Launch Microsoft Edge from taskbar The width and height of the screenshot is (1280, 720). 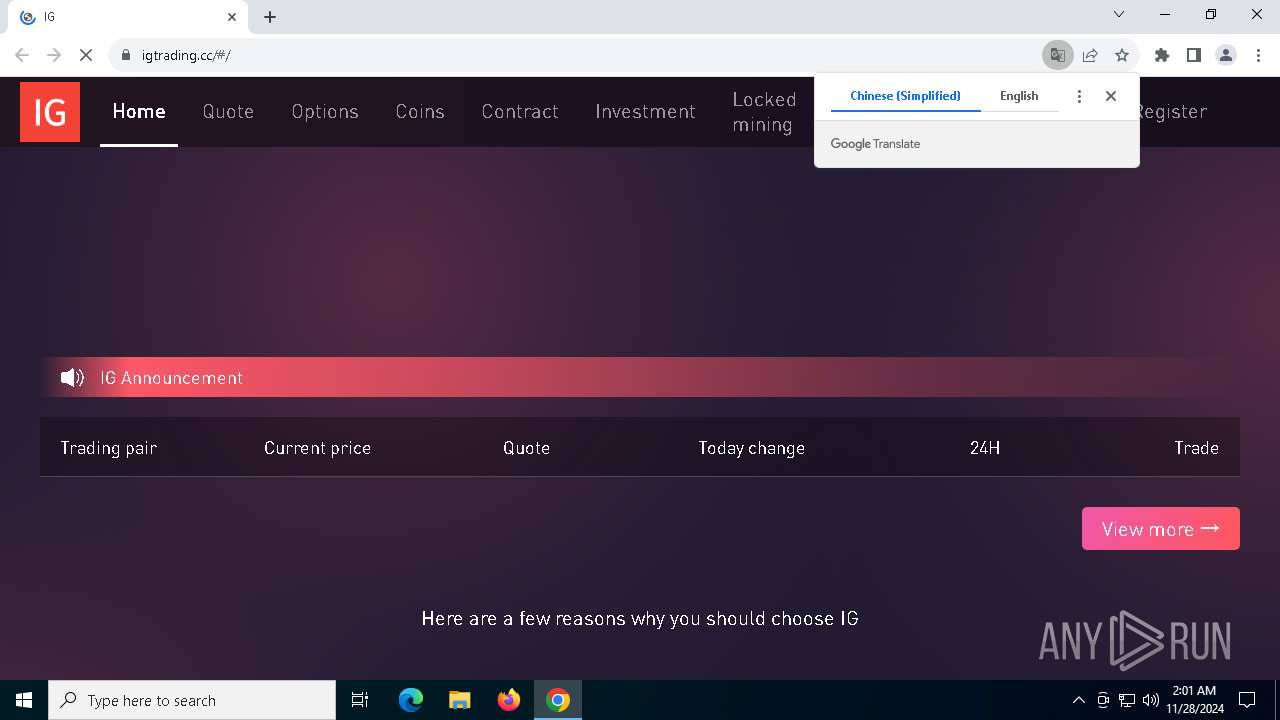(411, 700)
